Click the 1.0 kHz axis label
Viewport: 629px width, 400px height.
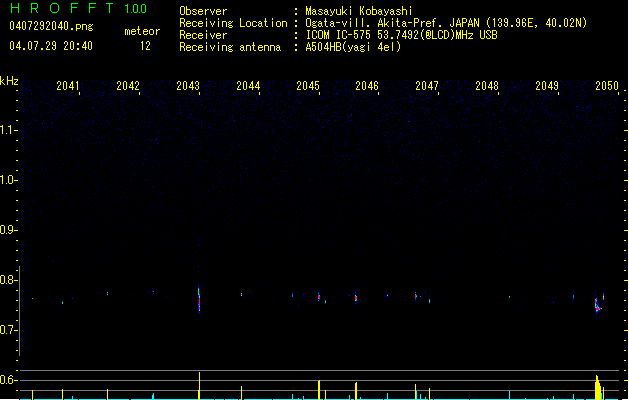click(x=8, y=180)
